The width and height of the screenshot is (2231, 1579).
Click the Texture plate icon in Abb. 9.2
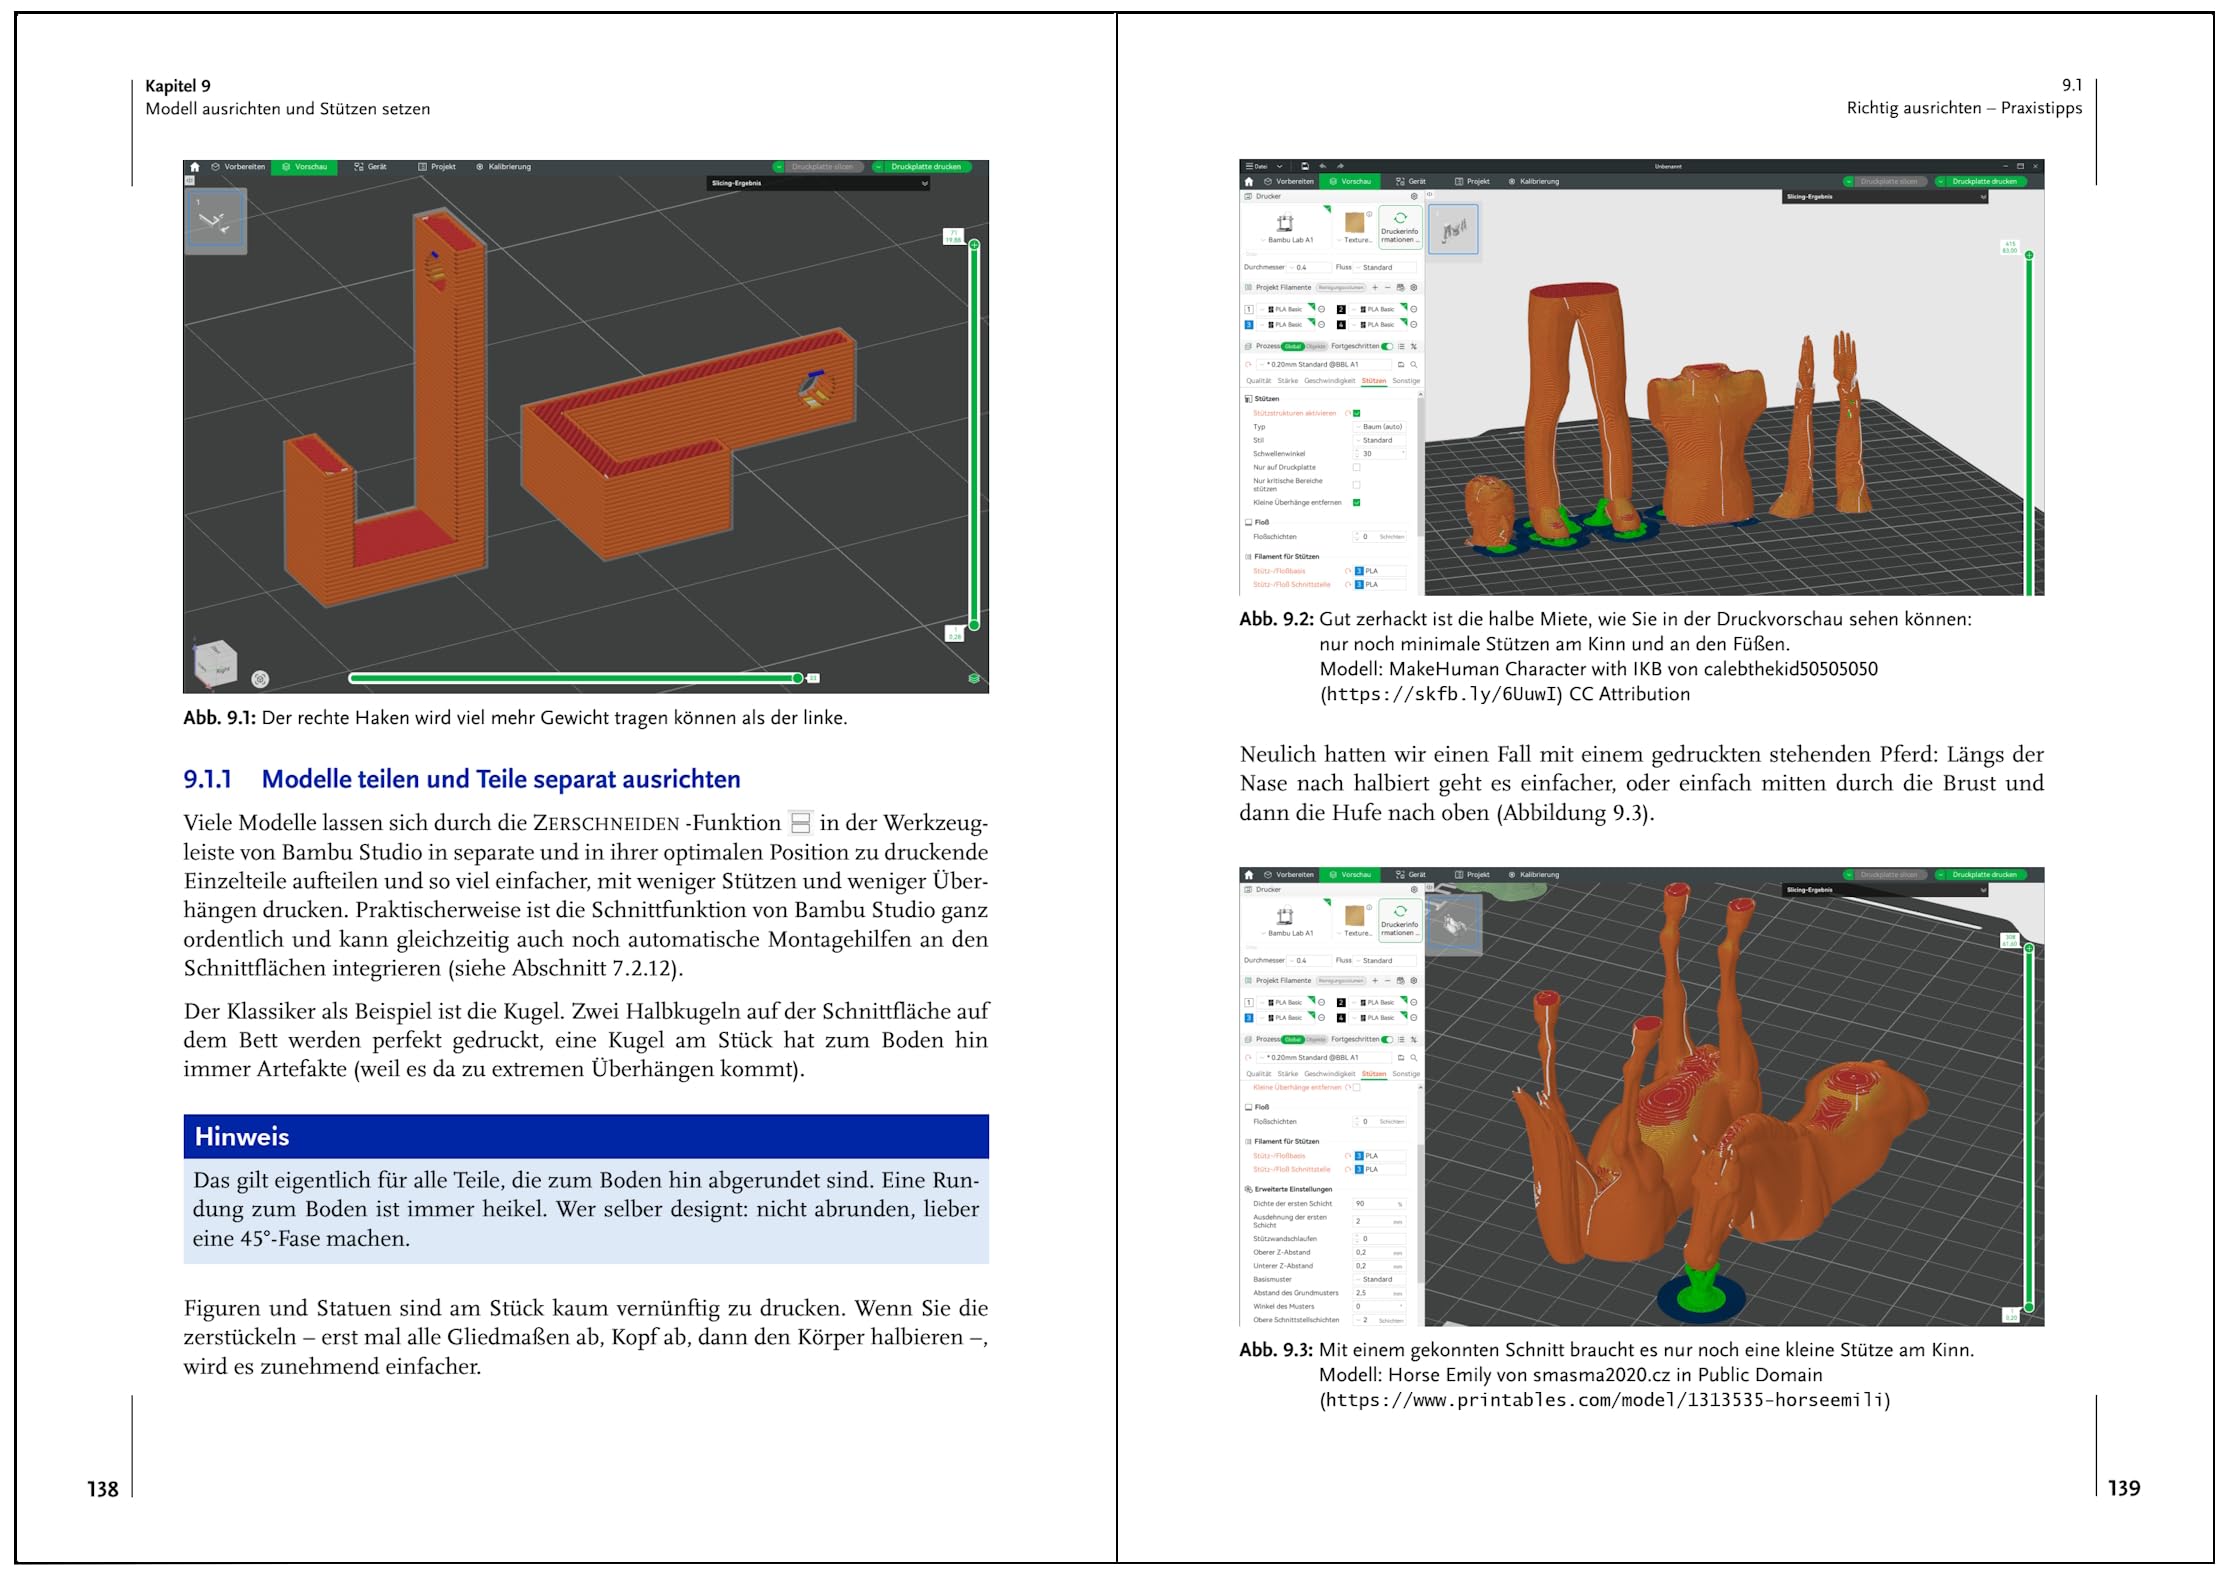click(1356, 222)
